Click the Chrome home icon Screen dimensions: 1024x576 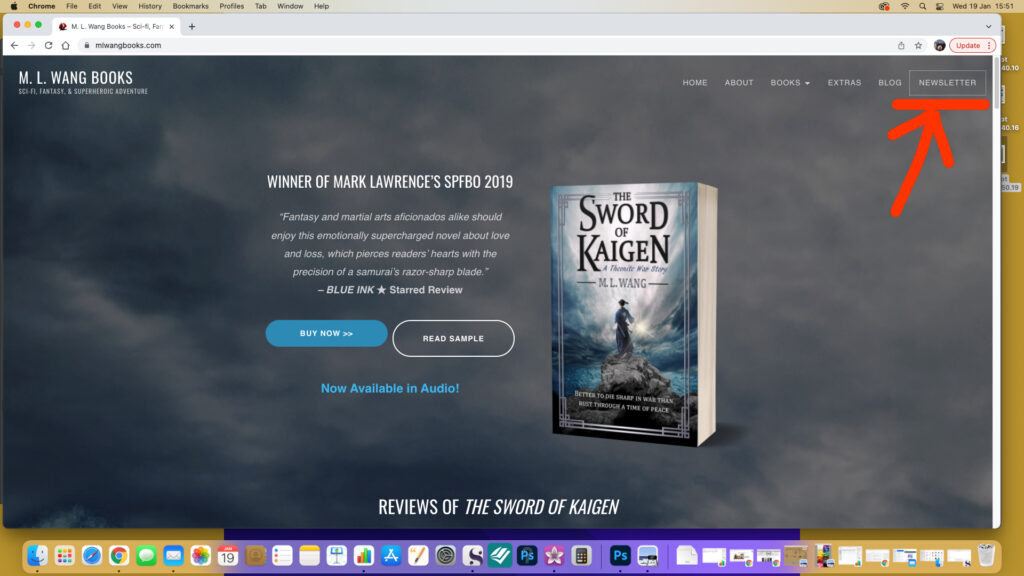65,45
